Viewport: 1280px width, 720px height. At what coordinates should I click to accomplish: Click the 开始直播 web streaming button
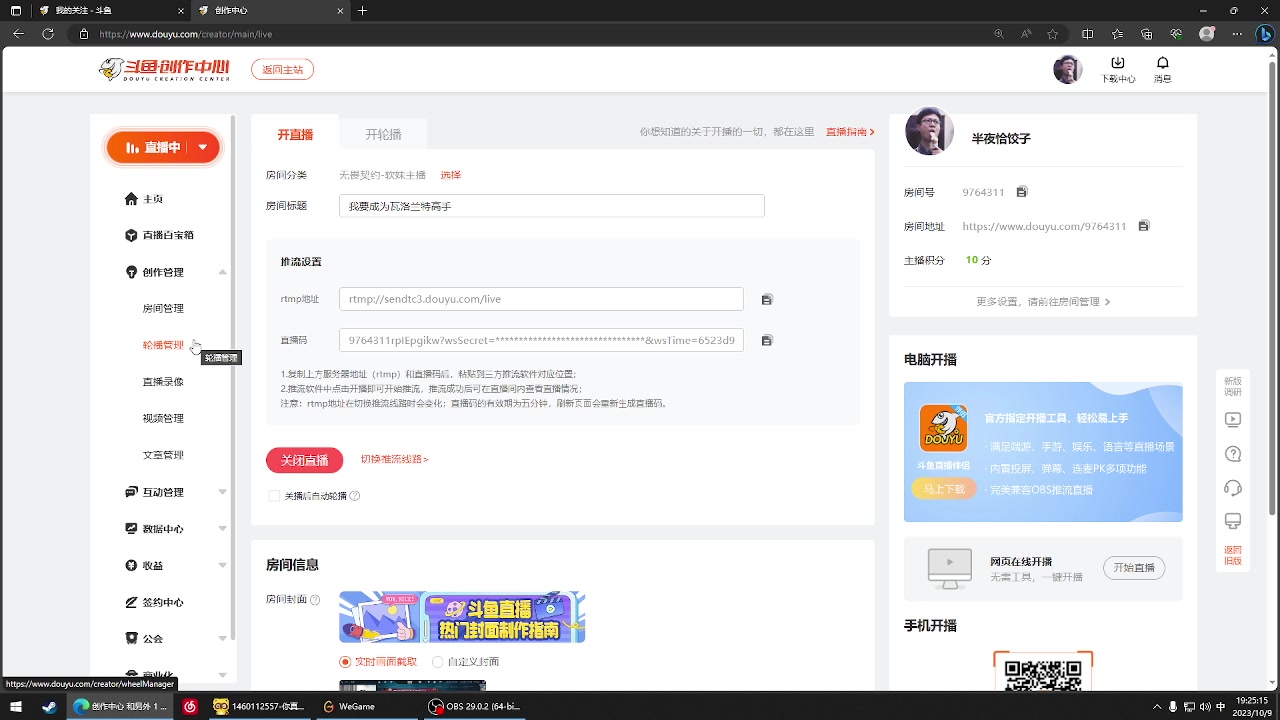[1134, 567]
